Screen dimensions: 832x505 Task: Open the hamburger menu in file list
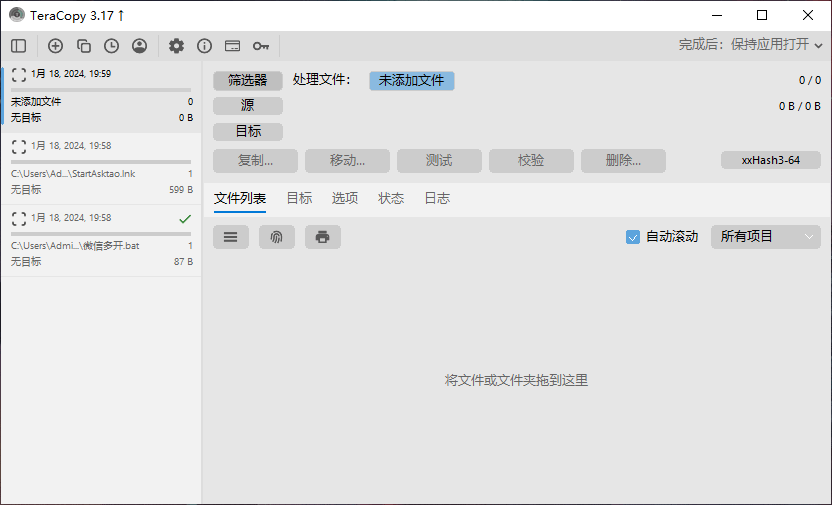(231, 237)
